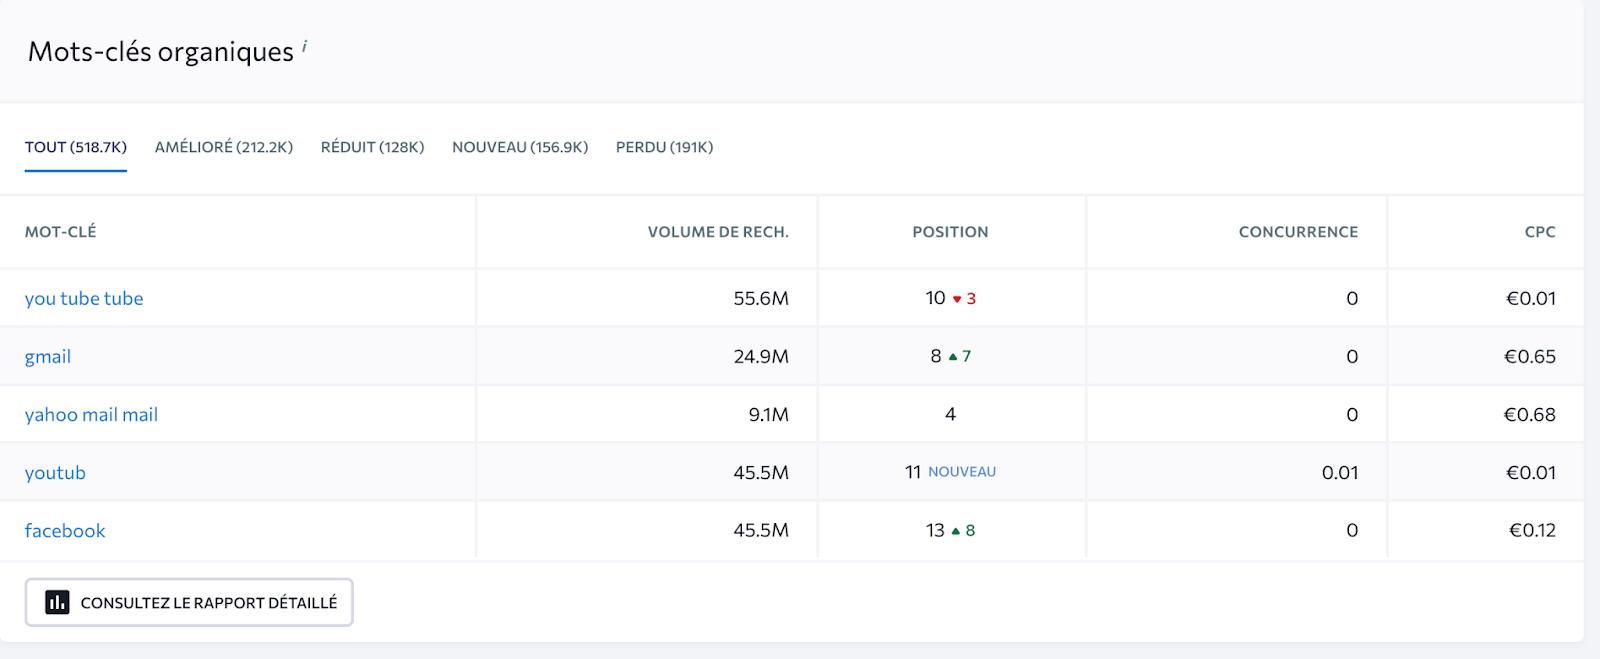Go to the PERDU (191K) tab

click(664, 147)
